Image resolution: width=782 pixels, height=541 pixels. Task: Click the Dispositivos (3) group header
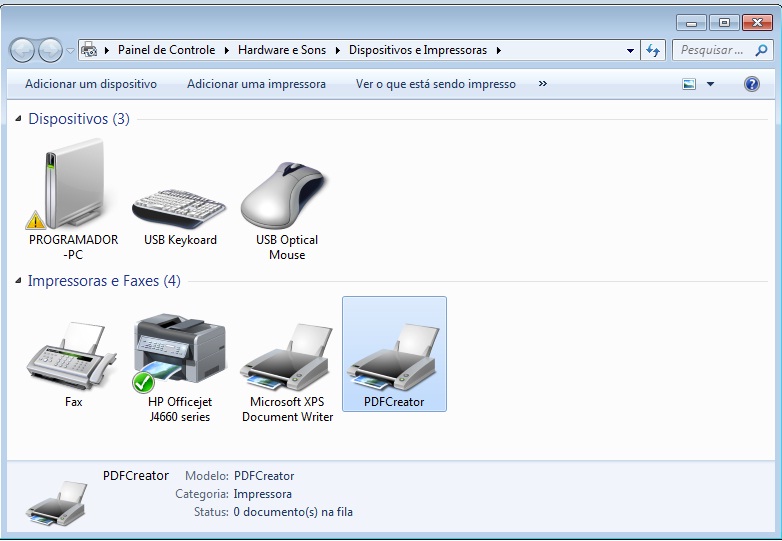point(79,119)
